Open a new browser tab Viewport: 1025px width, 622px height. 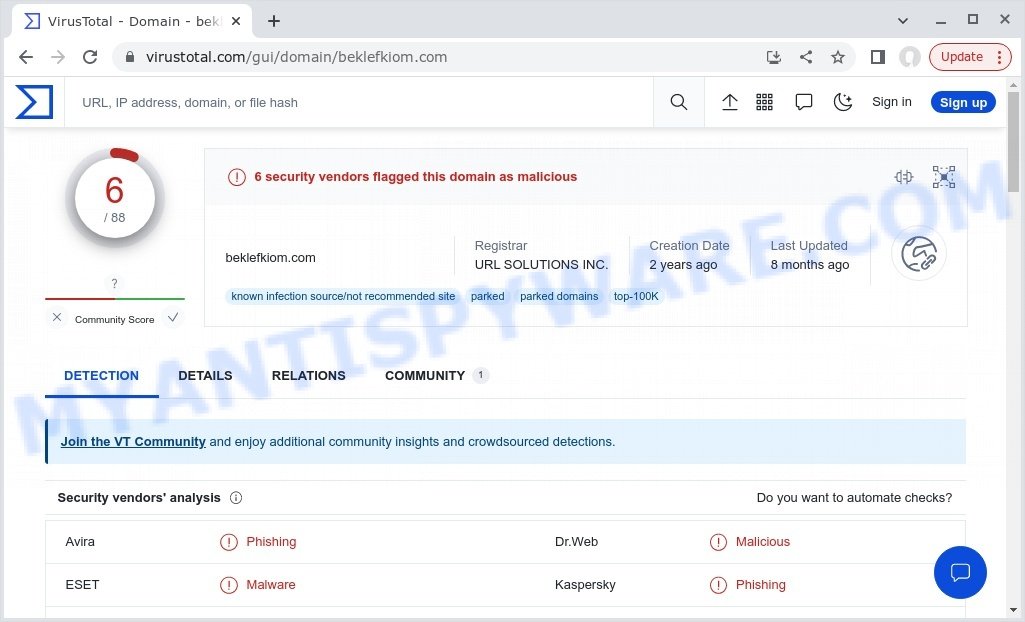click(x=274, y=21)
